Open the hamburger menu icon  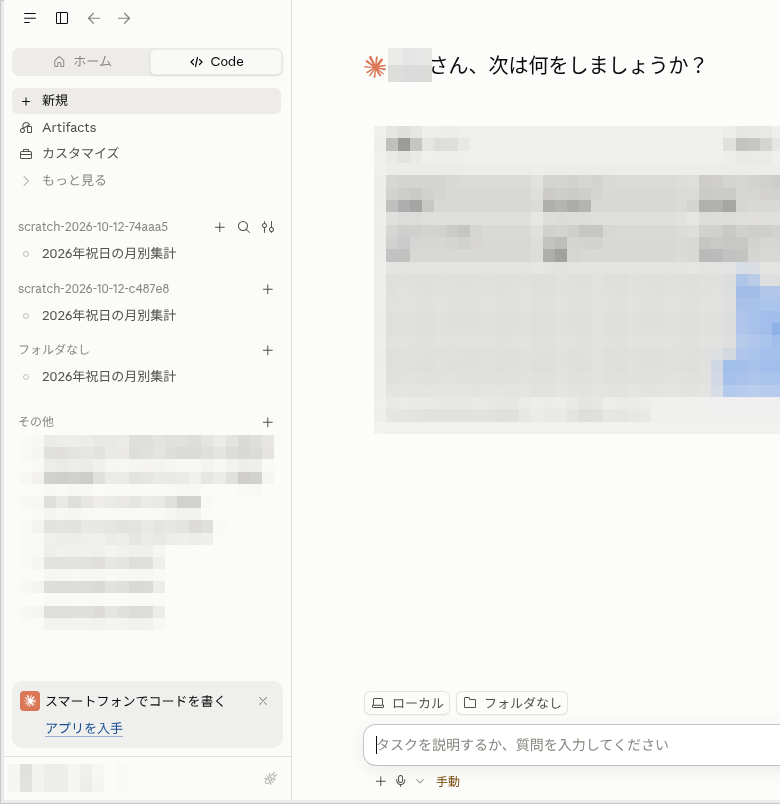click(x=30, y=18)
